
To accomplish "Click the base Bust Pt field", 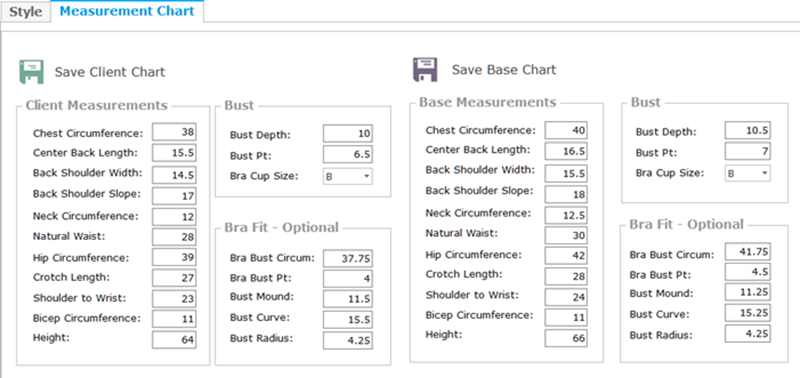I will point(747,152).
